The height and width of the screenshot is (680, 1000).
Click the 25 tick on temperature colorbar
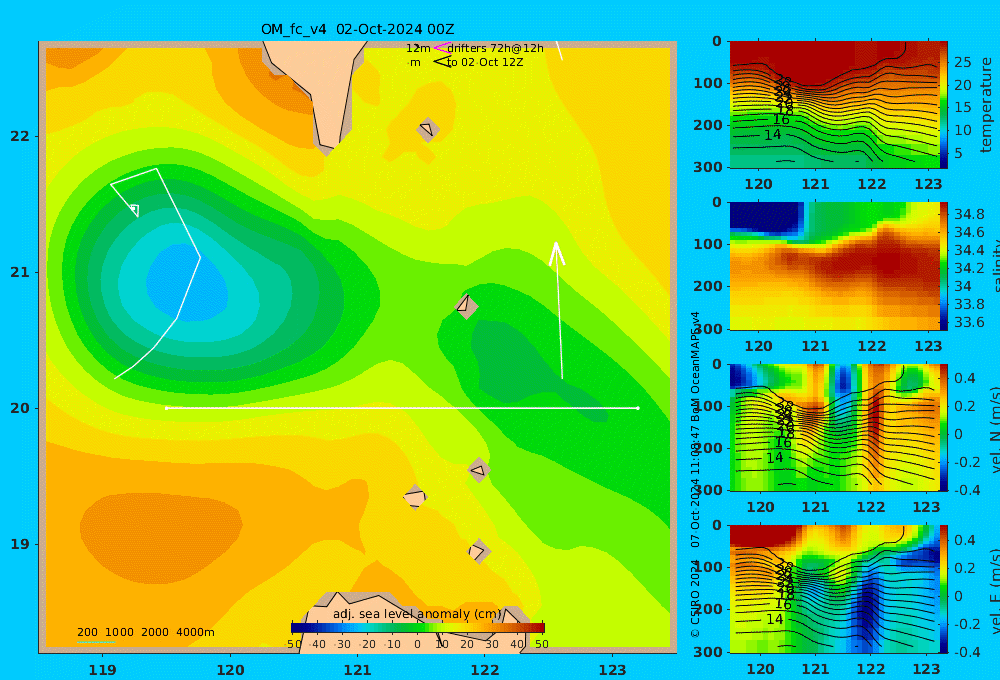pyautogui.click(x=963, y=62)
